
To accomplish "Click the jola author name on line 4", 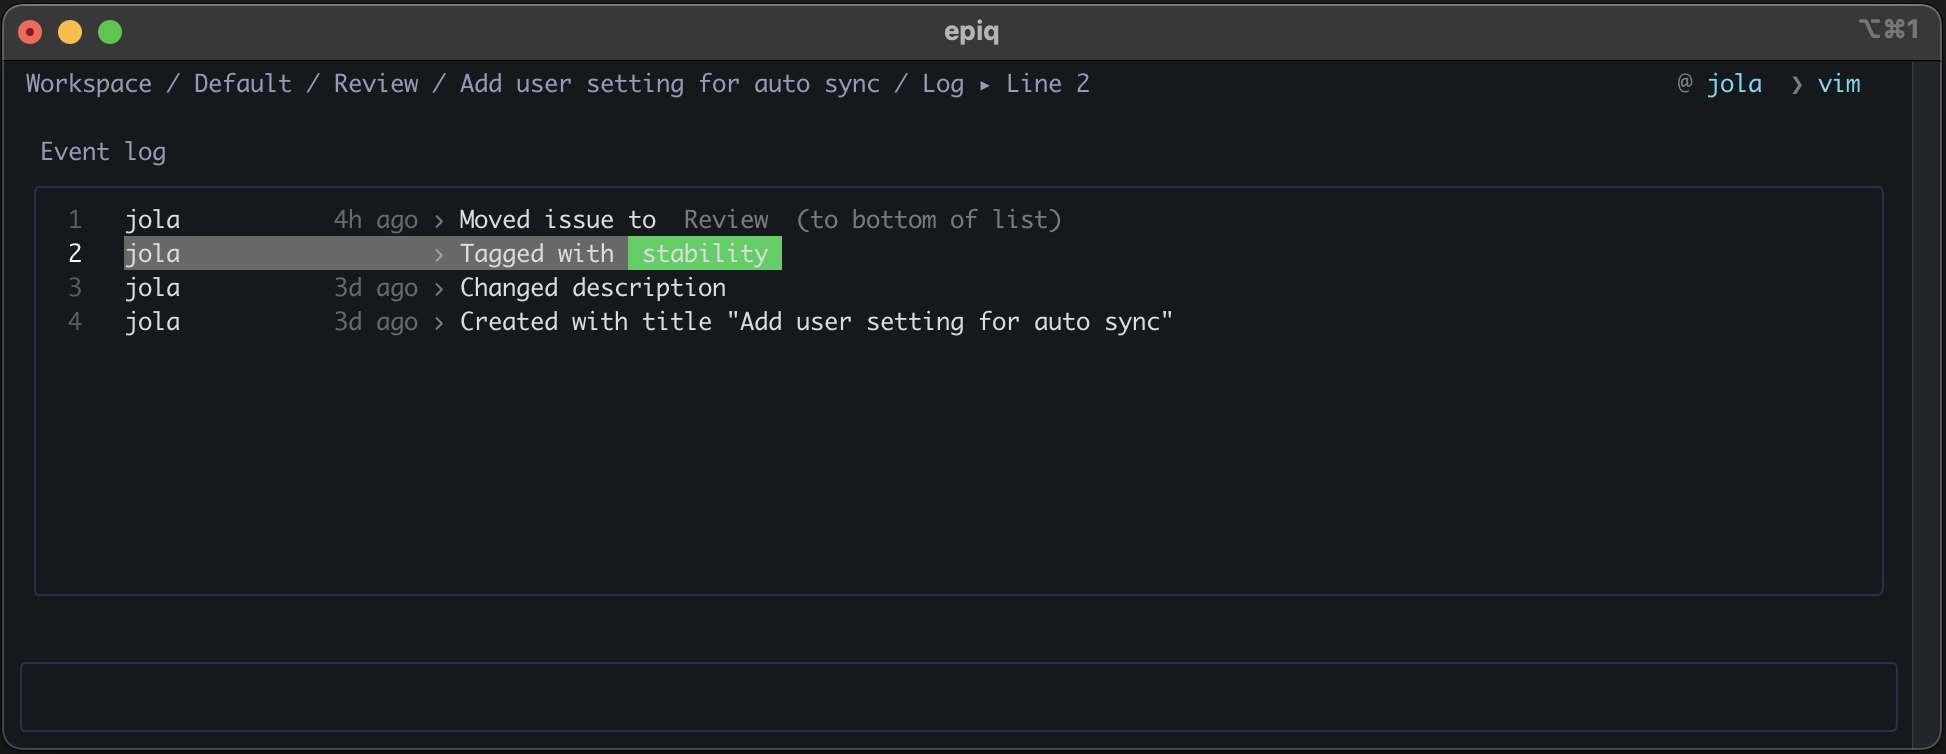I will tap(152, 321).
